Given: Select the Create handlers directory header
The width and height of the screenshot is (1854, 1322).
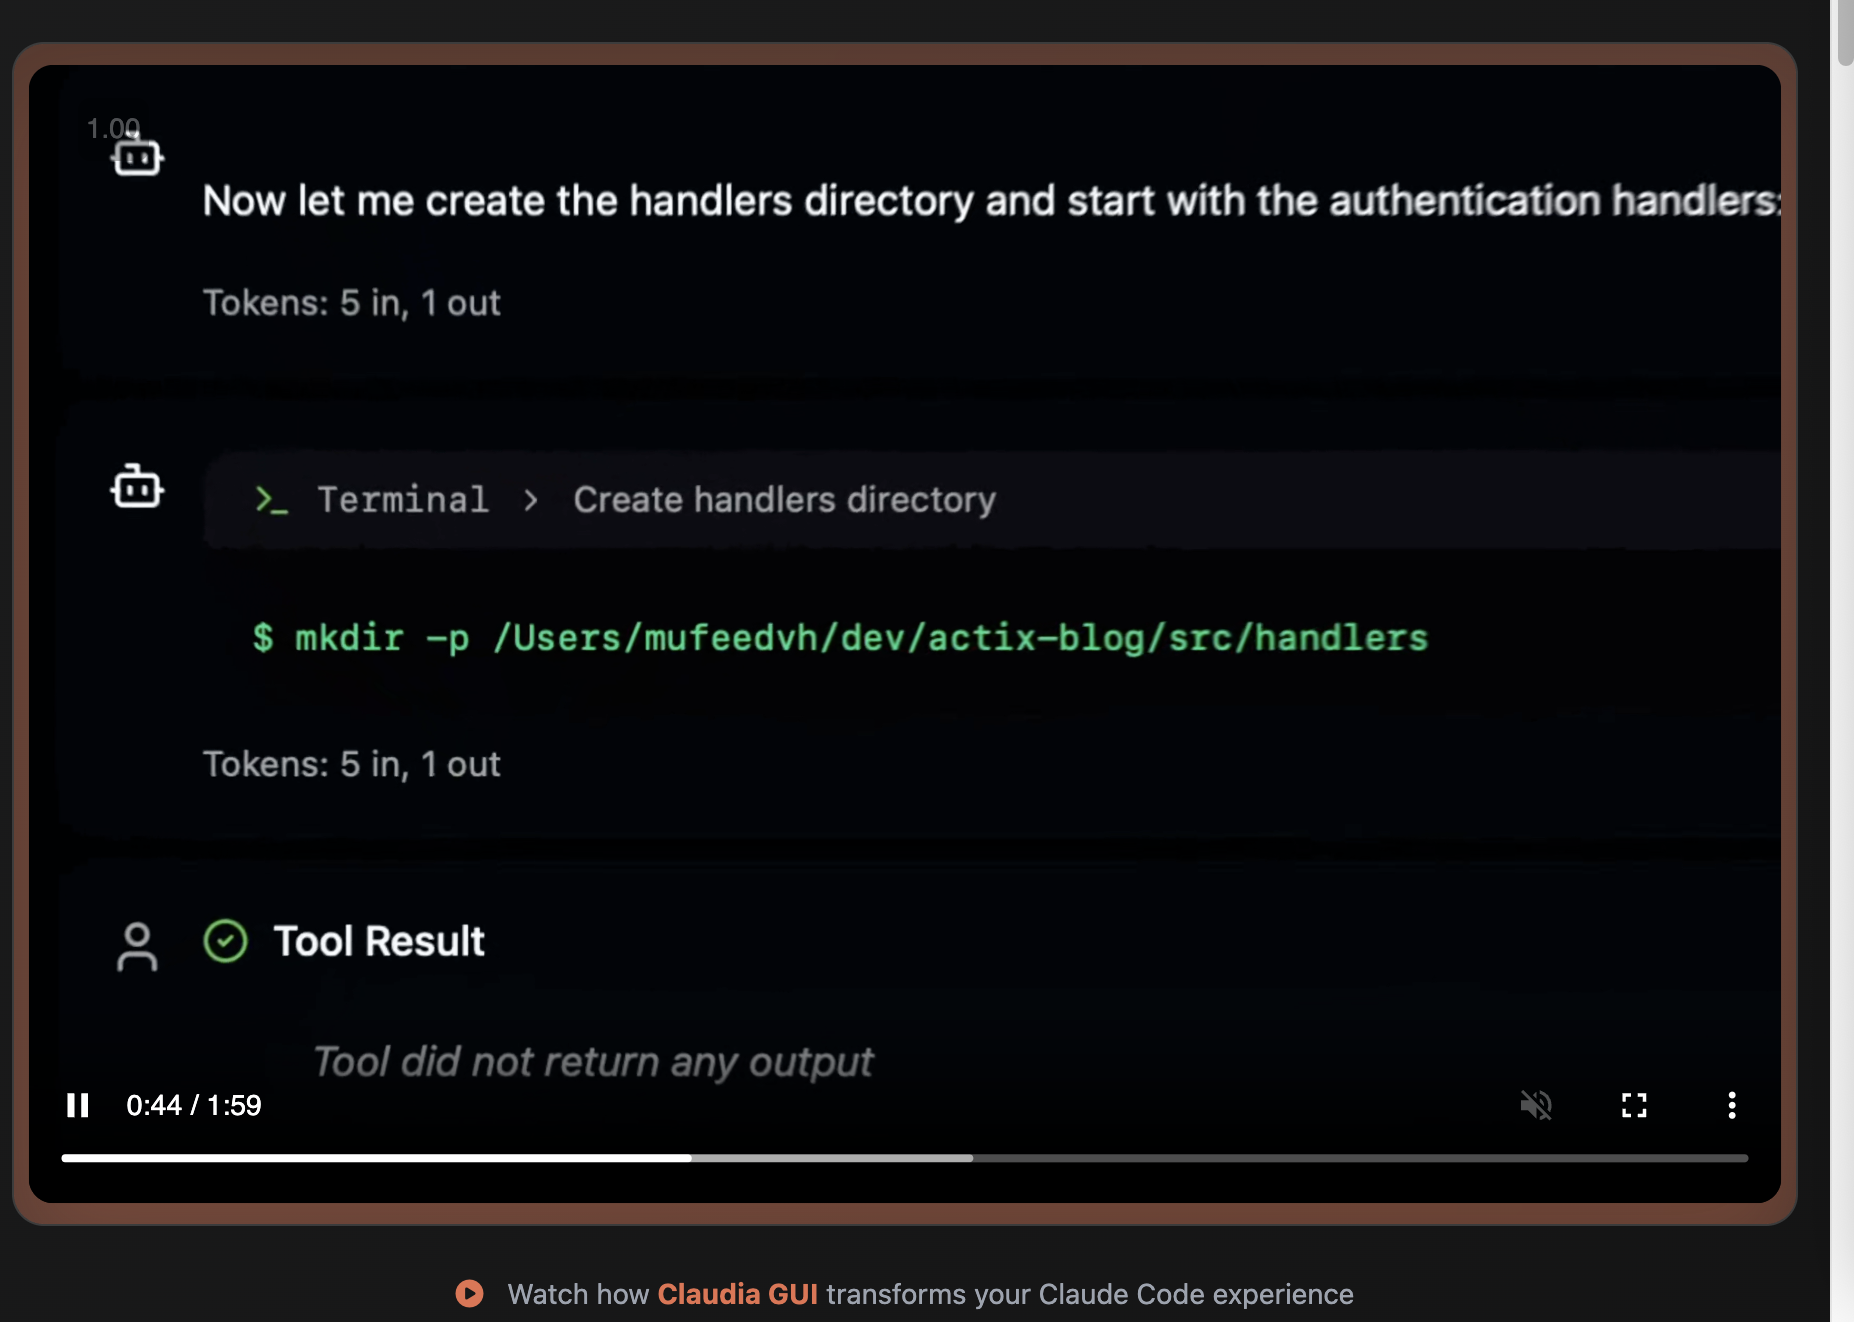Looking at the screenshot, I should tap(784, 500).
